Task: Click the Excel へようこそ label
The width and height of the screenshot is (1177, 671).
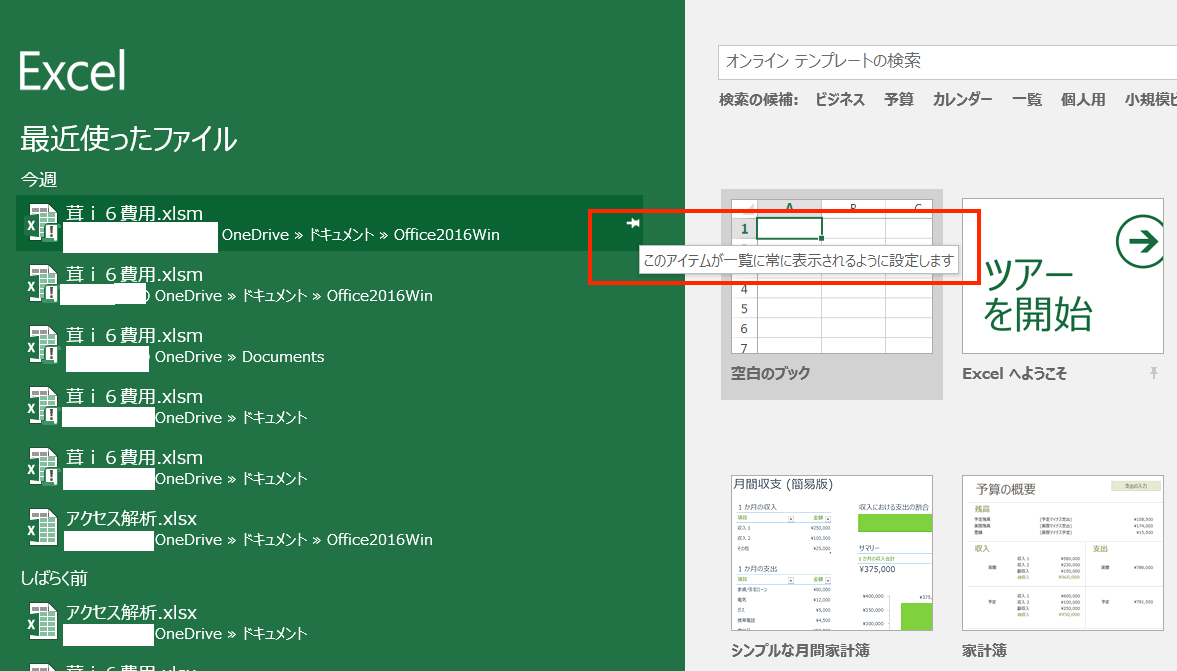Action: (x=1014, y=373)
